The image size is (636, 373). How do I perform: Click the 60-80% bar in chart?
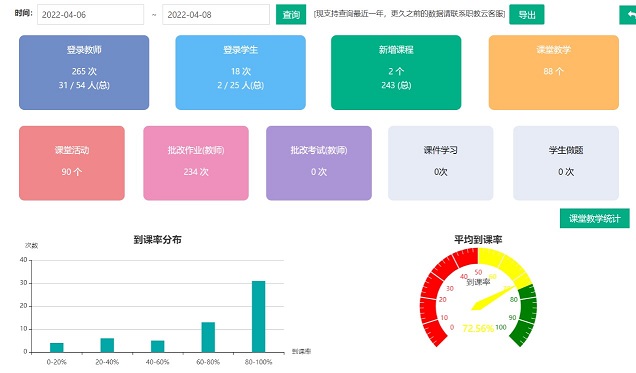pyautogui.click(x=208, y=337)
